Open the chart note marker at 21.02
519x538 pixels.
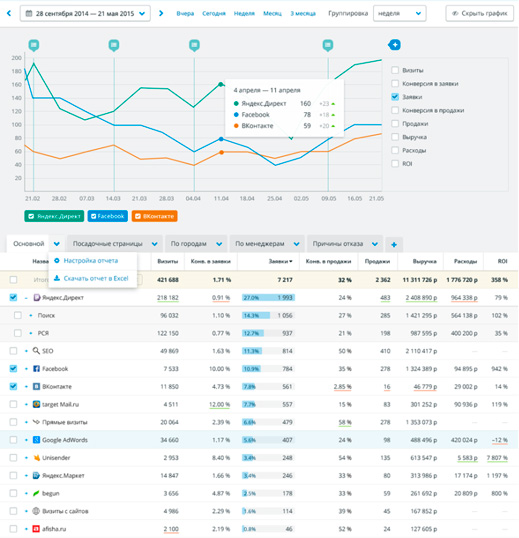[34, 45]
